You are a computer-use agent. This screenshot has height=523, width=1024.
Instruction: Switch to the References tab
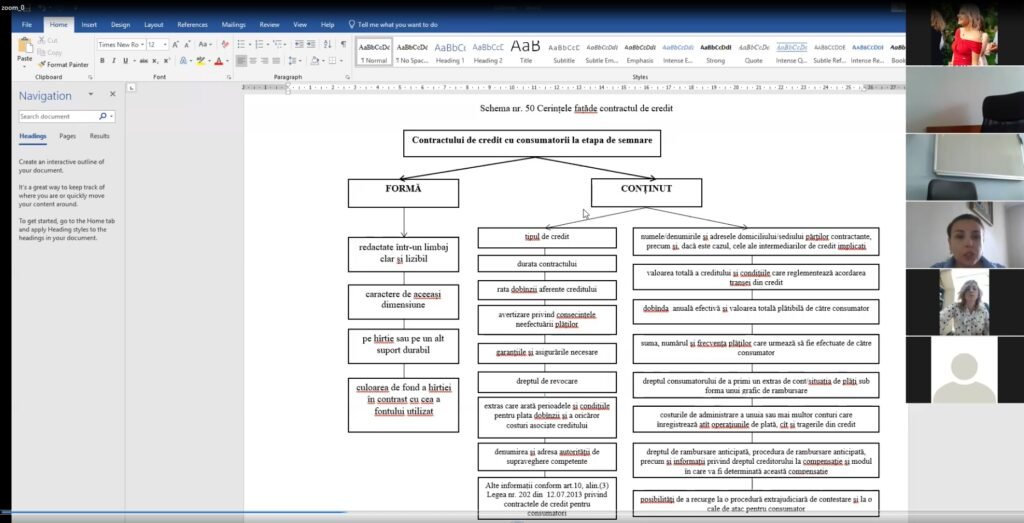coord(193,25)
